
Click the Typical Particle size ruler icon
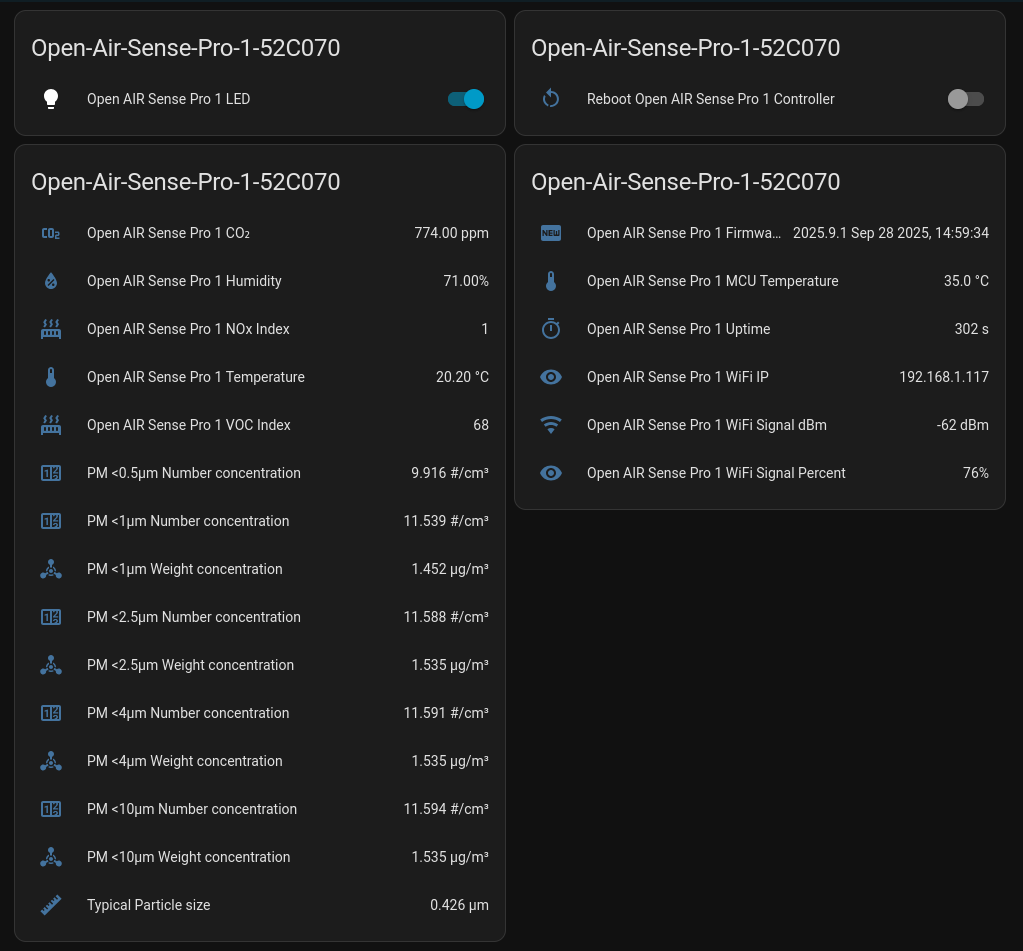click(x=51, y=905)
